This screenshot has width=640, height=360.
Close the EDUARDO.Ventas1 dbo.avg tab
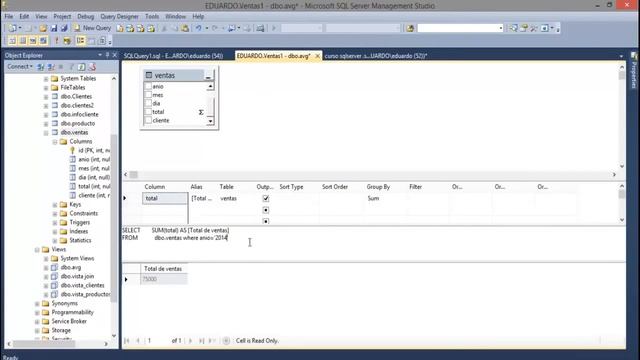coord(317,56)
